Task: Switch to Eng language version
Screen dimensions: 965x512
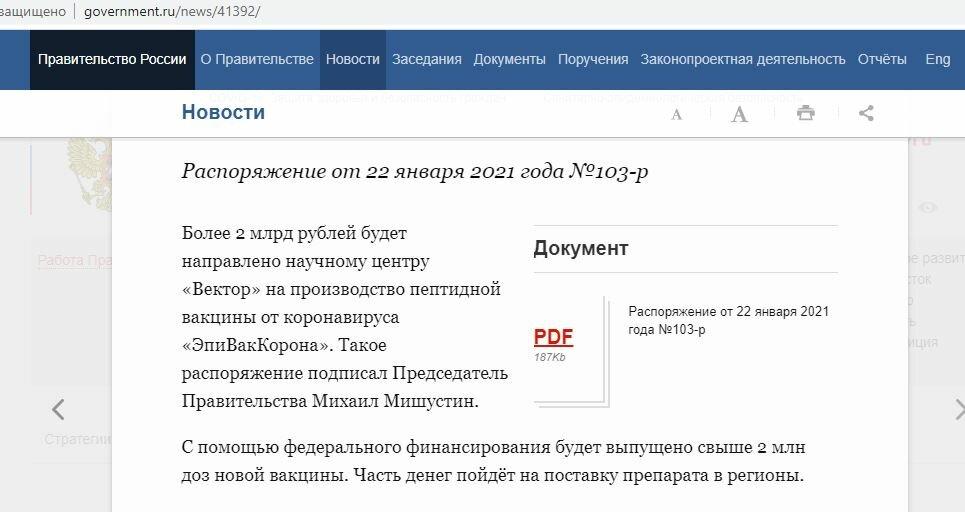Action: [938, 60]
